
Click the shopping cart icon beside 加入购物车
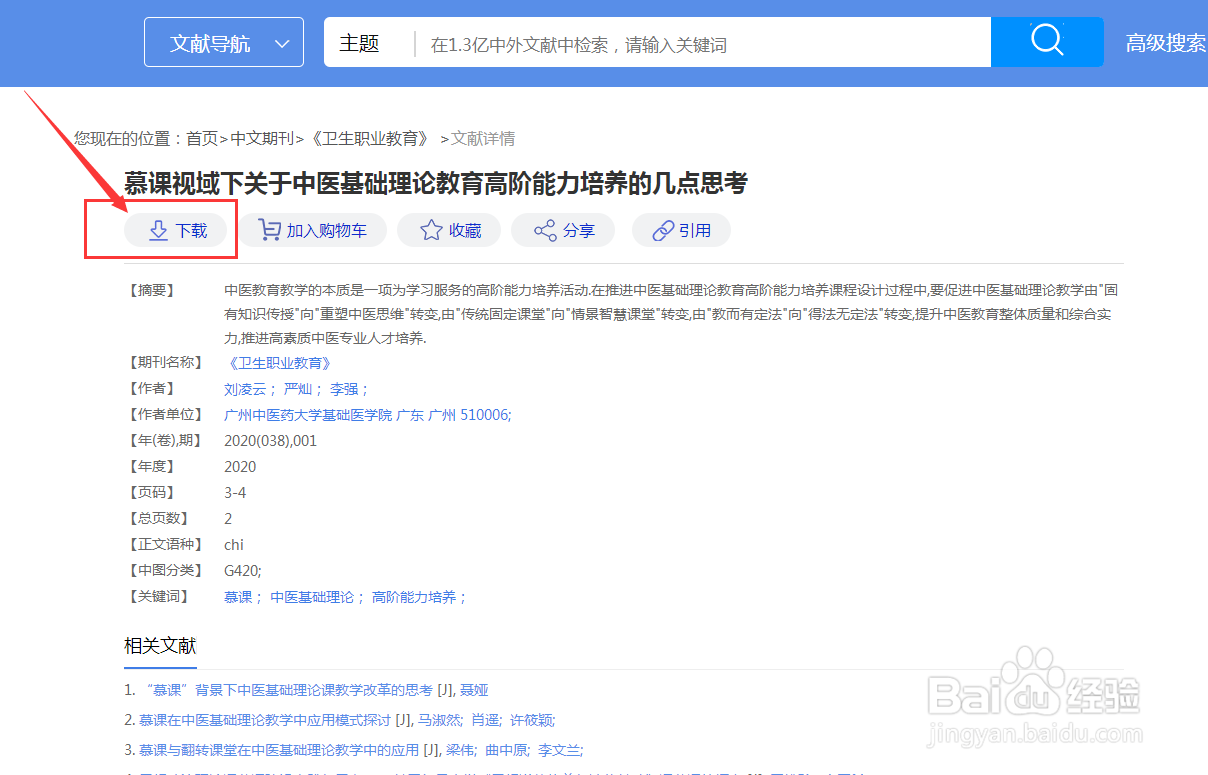268,229
